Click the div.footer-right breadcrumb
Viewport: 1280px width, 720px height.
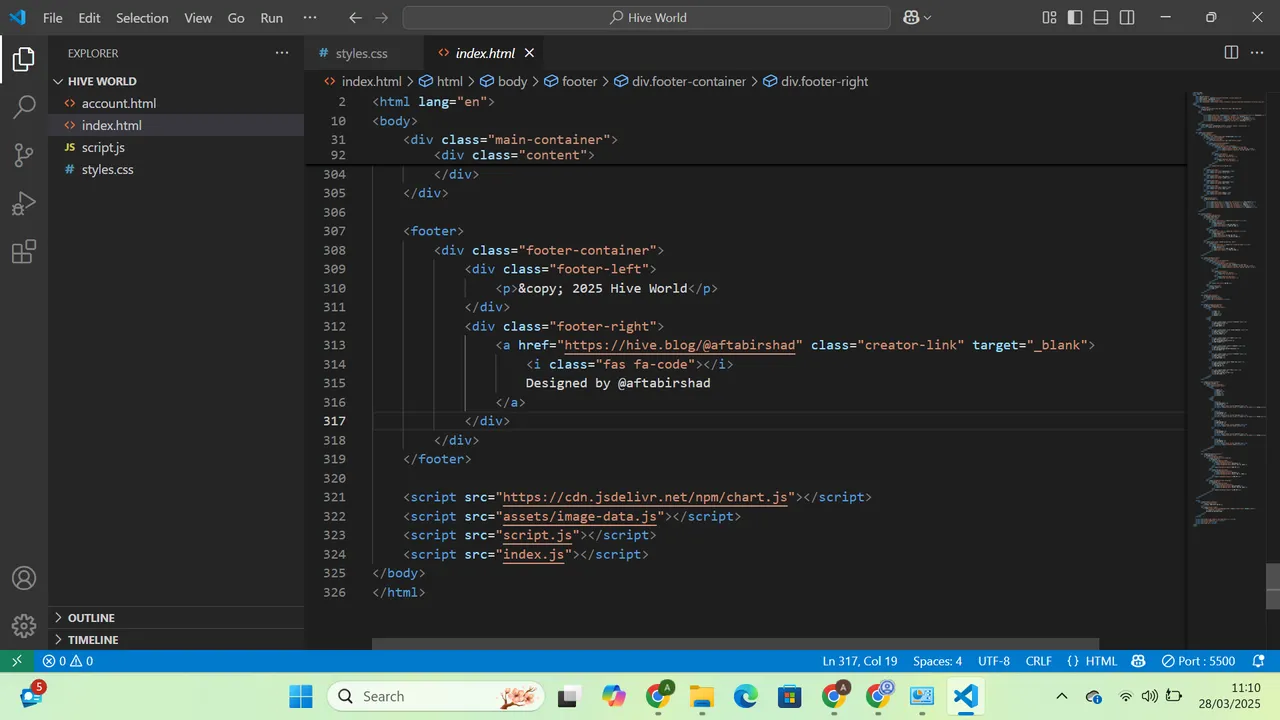(816, 81)
